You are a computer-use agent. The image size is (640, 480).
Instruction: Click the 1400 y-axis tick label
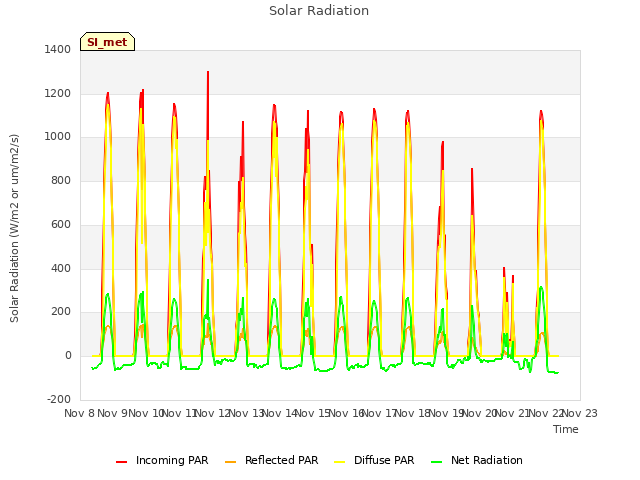click(58, 49)
